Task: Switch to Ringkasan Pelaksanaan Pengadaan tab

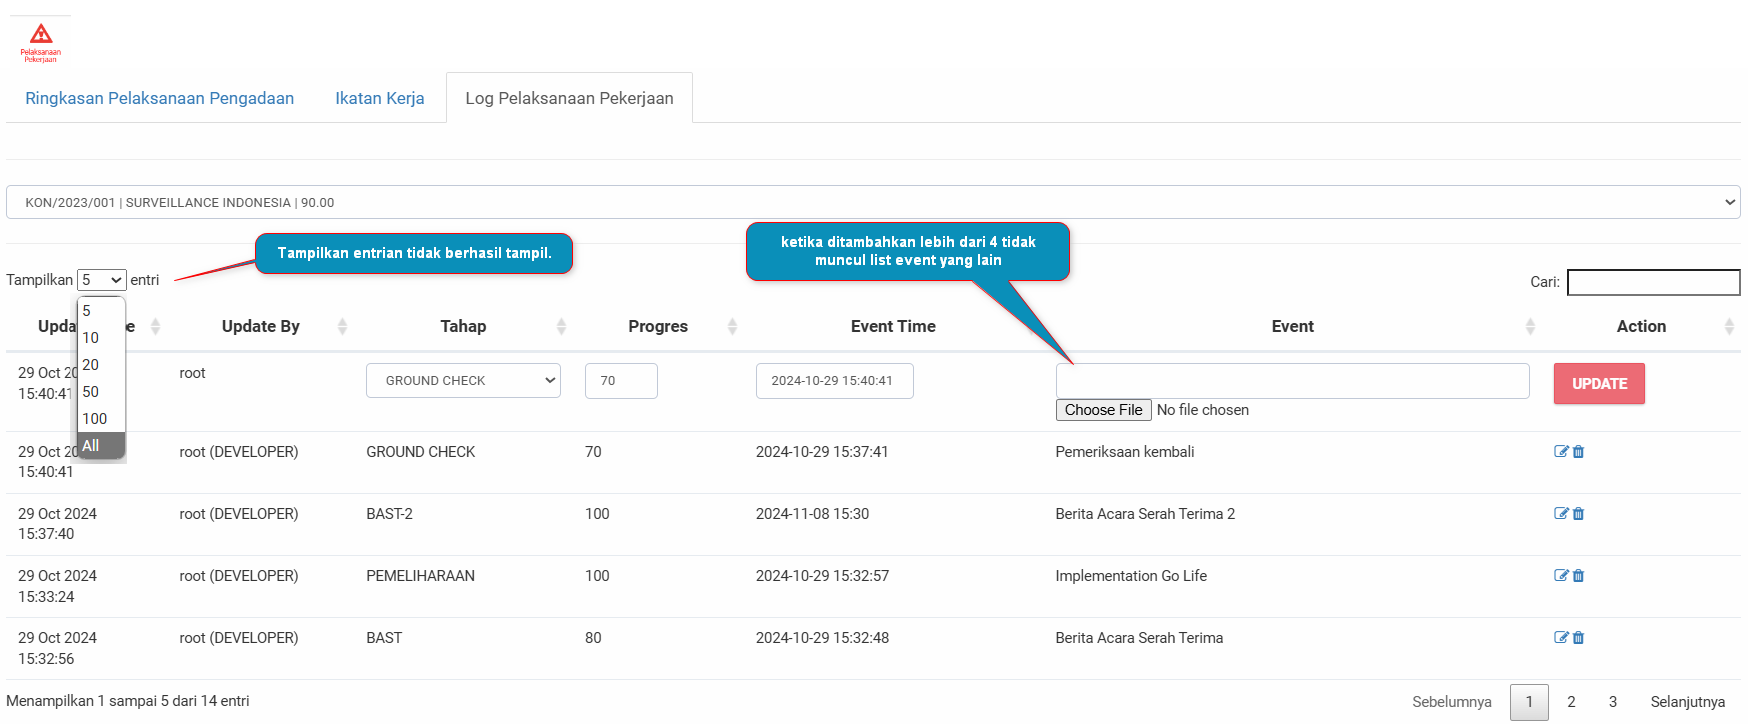Action: [x=160, y=98]
